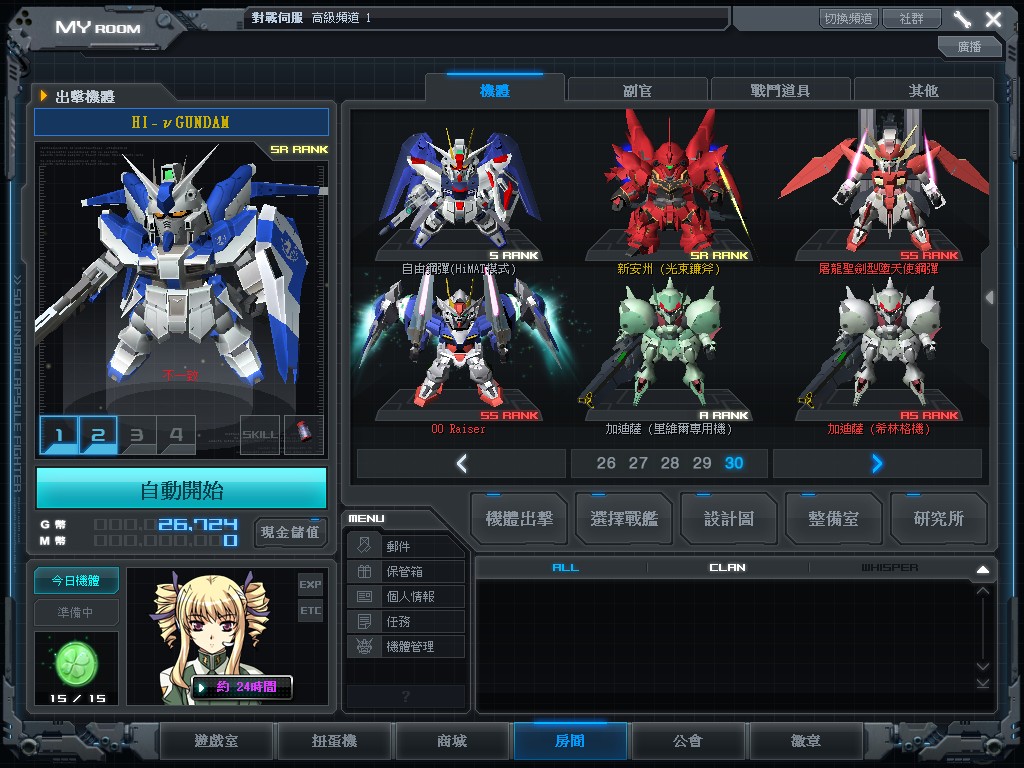Open settings with the wrench icon
1024x768 pixels.
click(x=962, y=19)
